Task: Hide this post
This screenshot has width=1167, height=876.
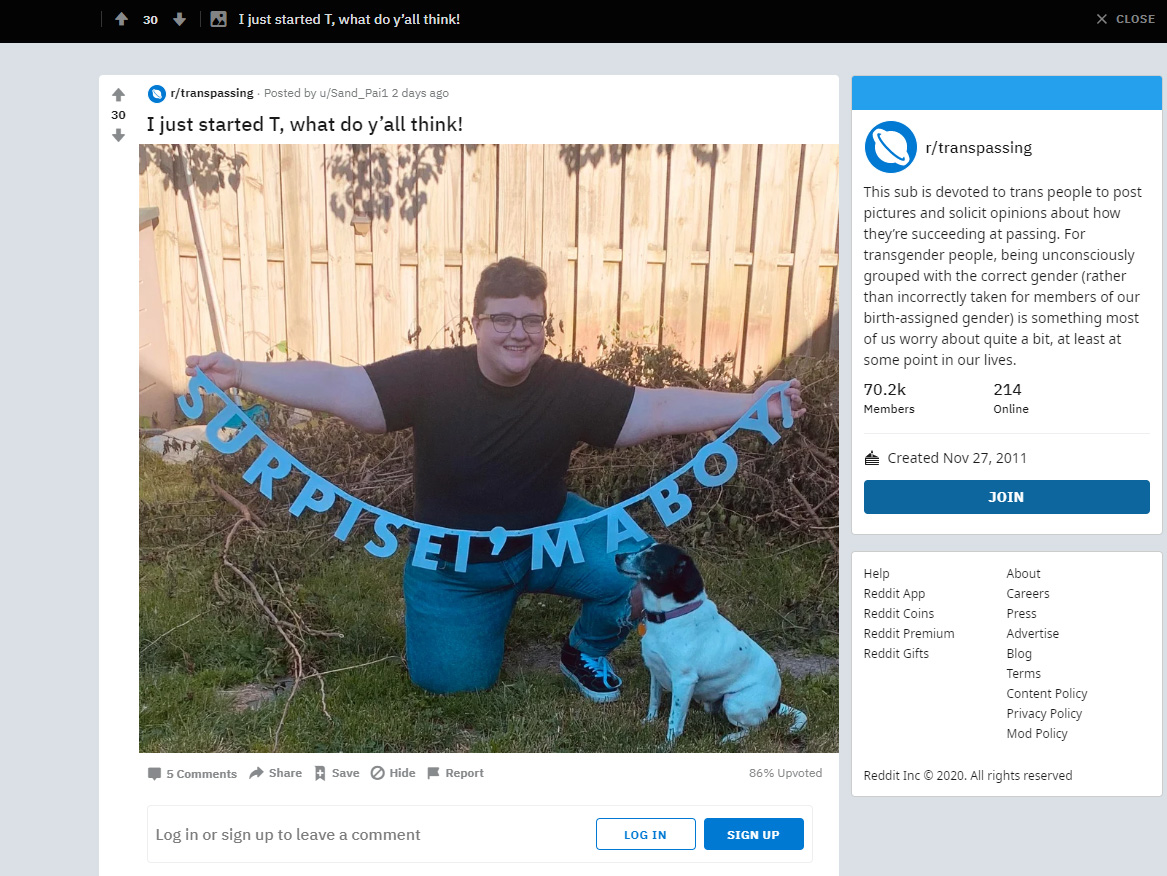Action: pos(393,773)
